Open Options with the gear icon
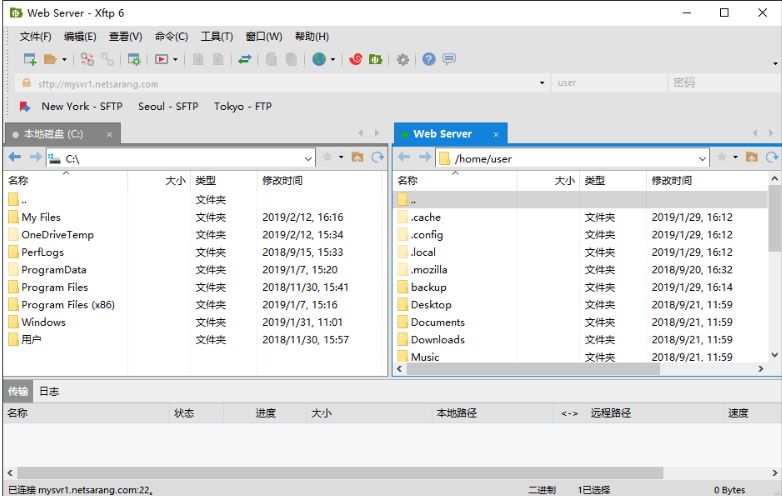This screenshot has height=496, width=782. 402,60
